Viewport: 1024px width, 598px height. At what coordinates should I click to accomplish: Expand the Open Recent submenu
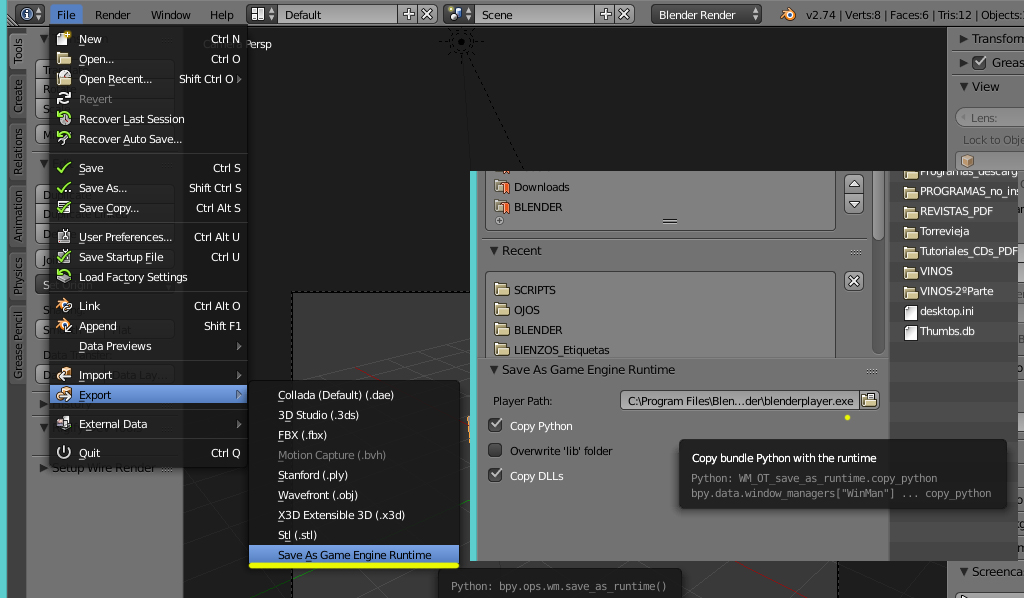(x=148, y=79)
